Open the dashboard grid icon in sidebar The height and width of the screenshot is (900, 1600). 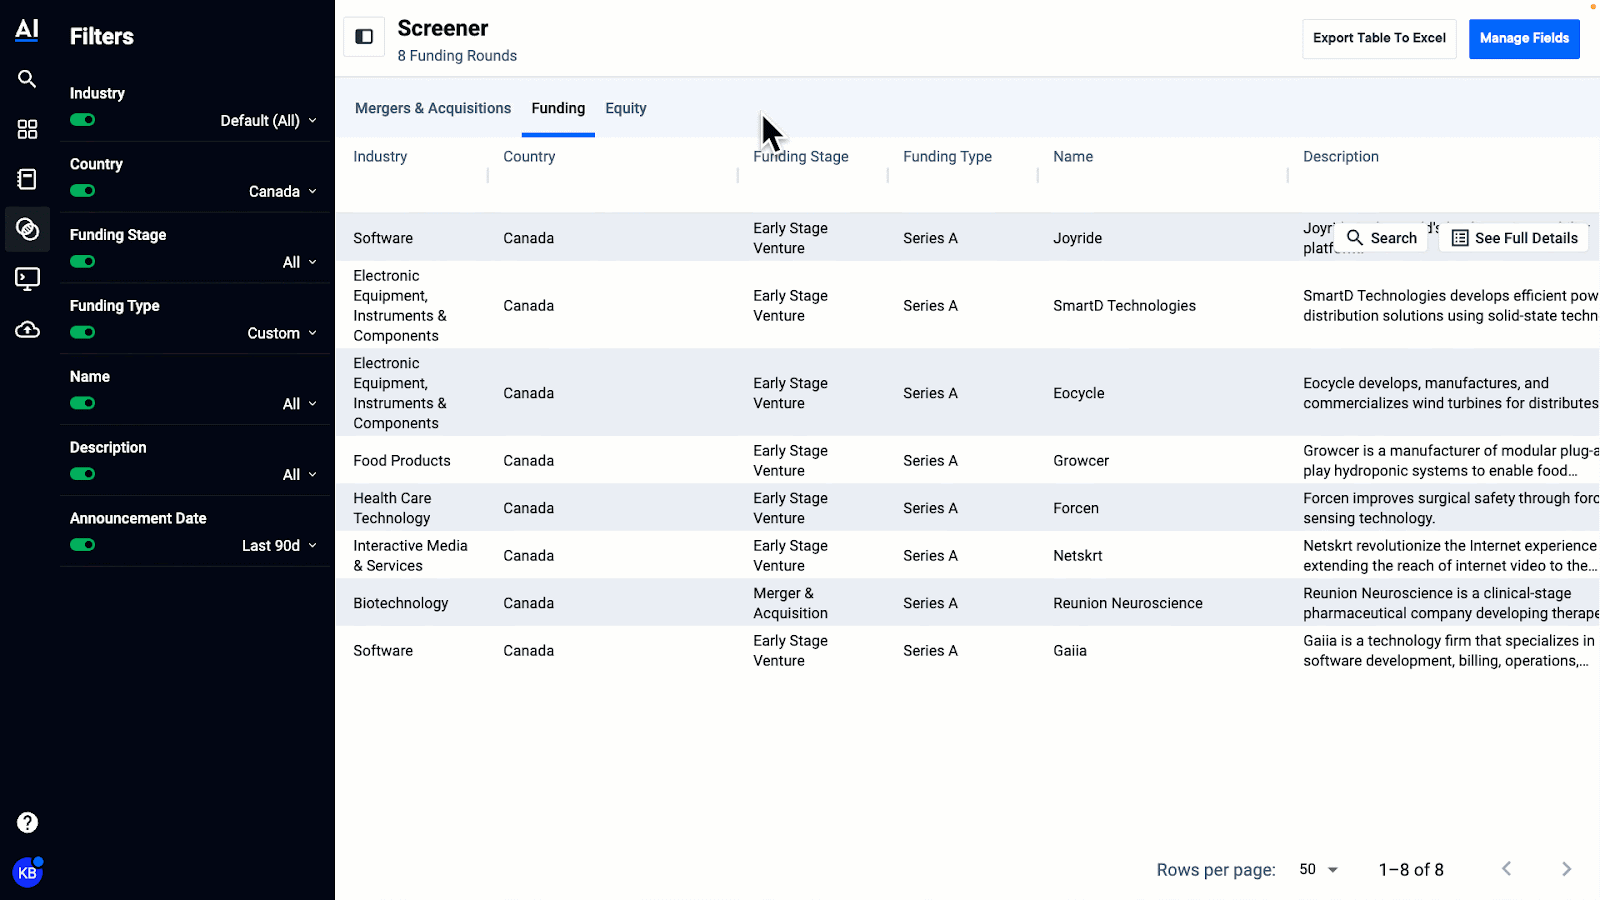pos(27,129)
